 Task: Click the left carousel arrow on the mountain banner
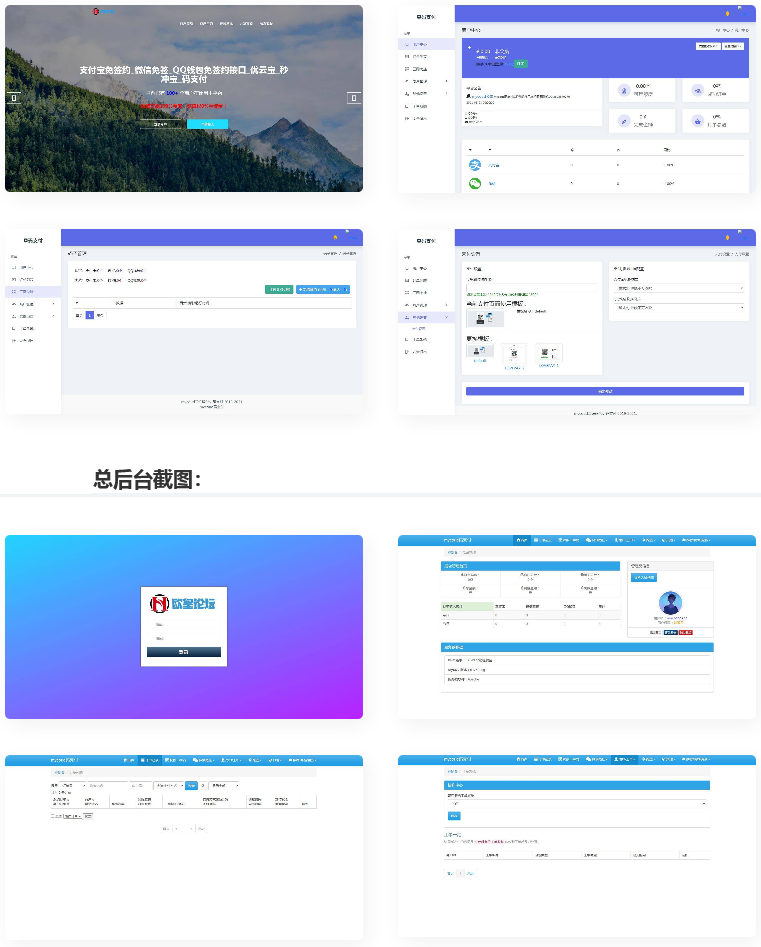click(13, 98)
